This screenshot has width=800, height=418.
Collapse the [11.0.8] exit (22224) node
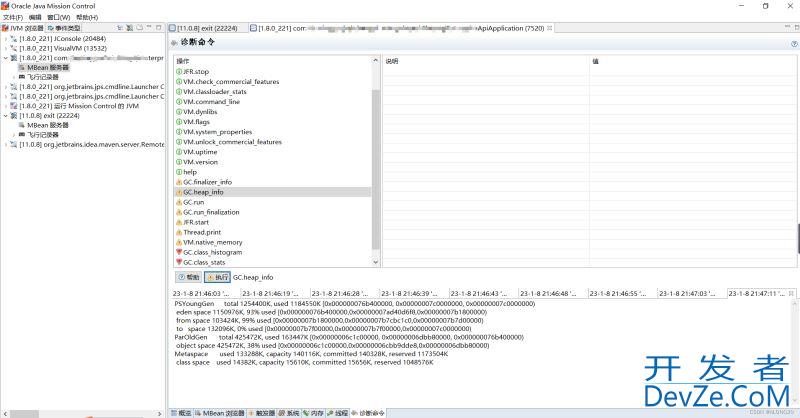[x=6, y=116]
